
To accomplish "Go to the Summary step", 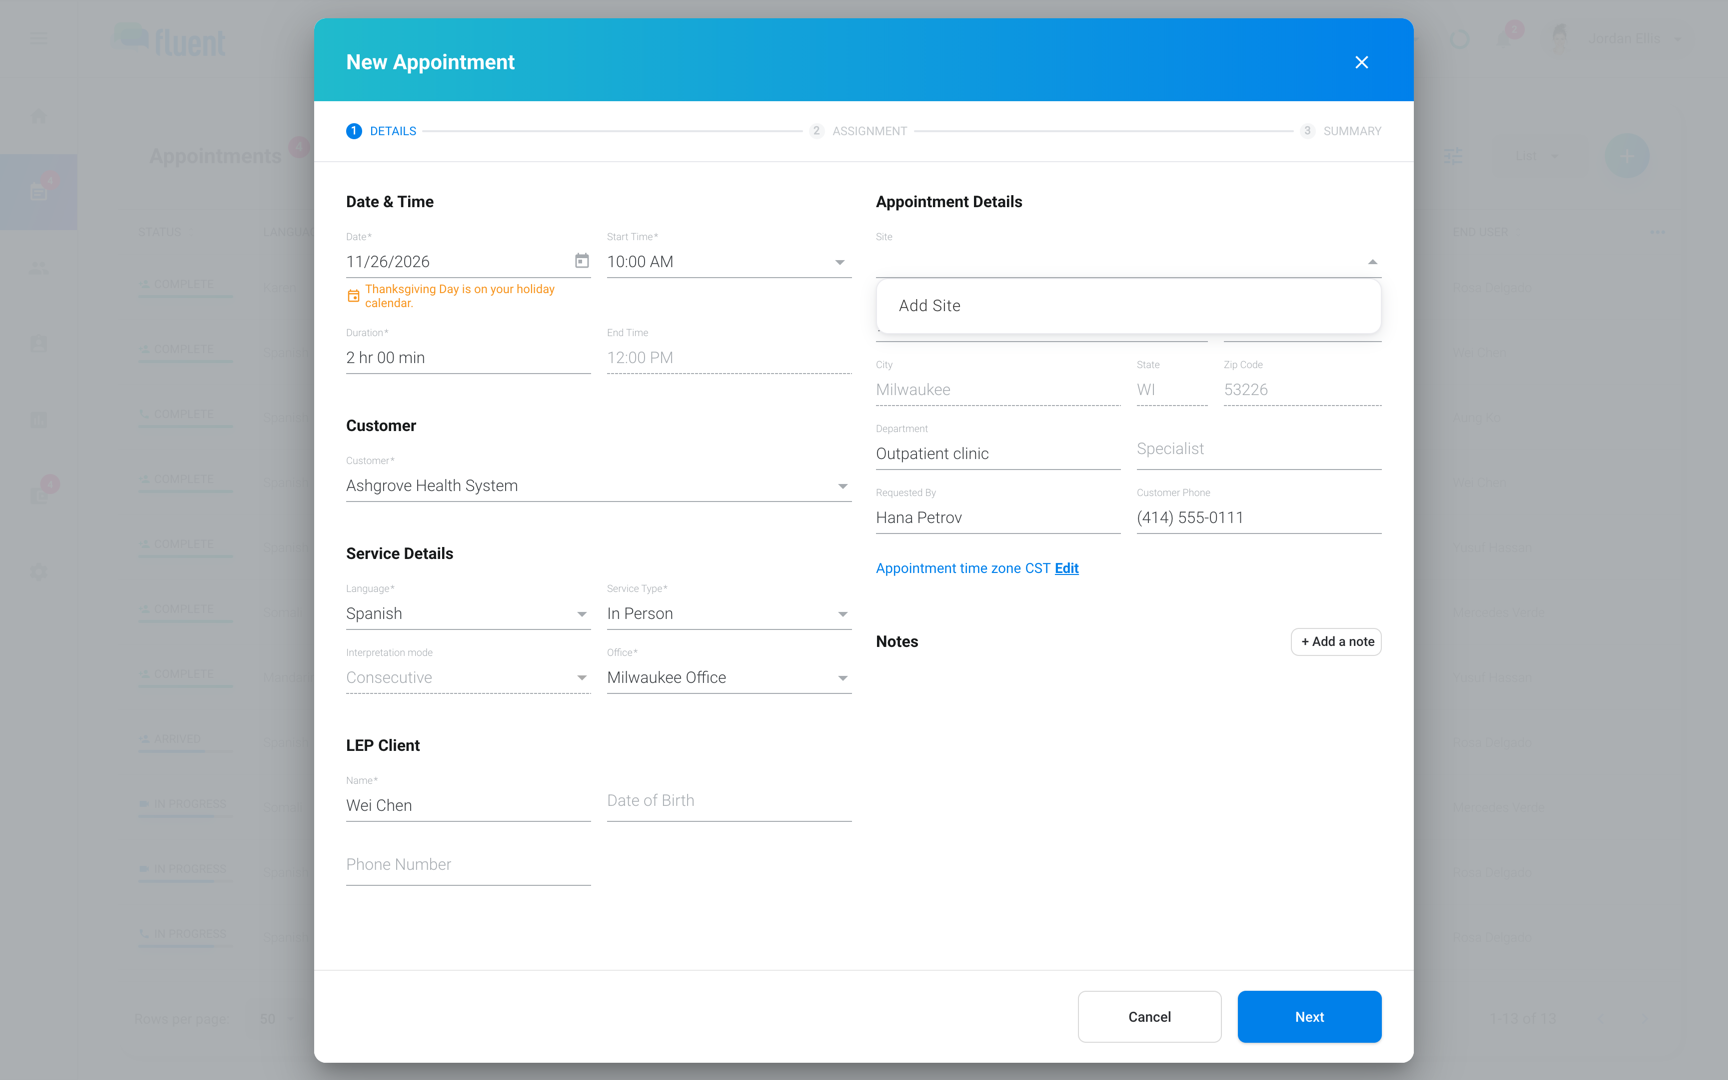I will 1340,131.
